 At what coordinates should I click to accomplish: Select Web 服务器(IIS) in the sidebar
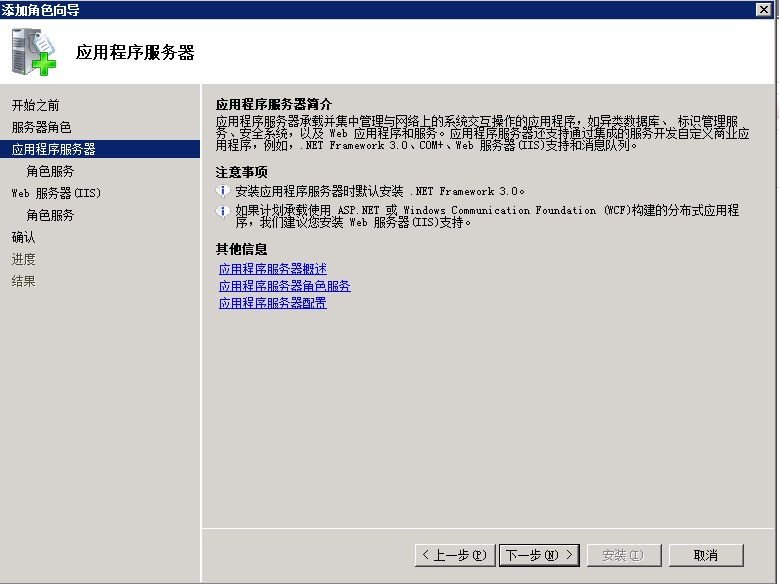pos(56,193)
